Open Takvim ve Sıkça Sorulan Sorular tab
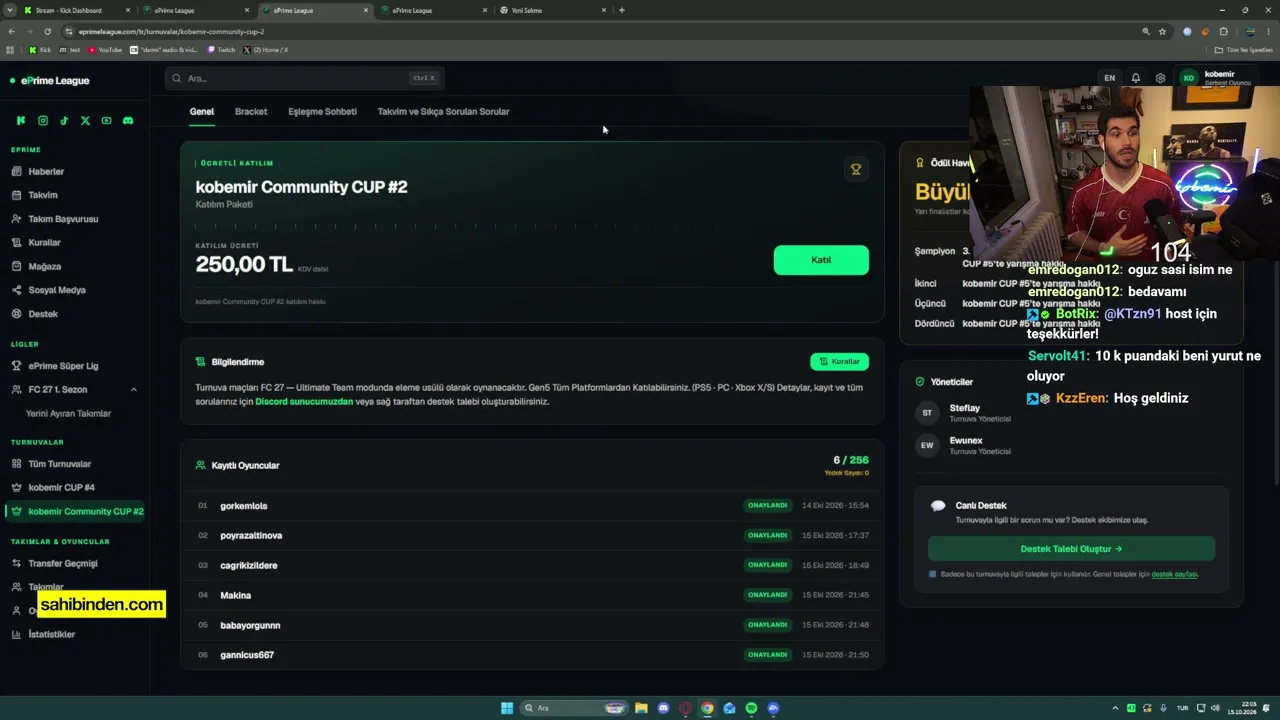 coord(443,112)
